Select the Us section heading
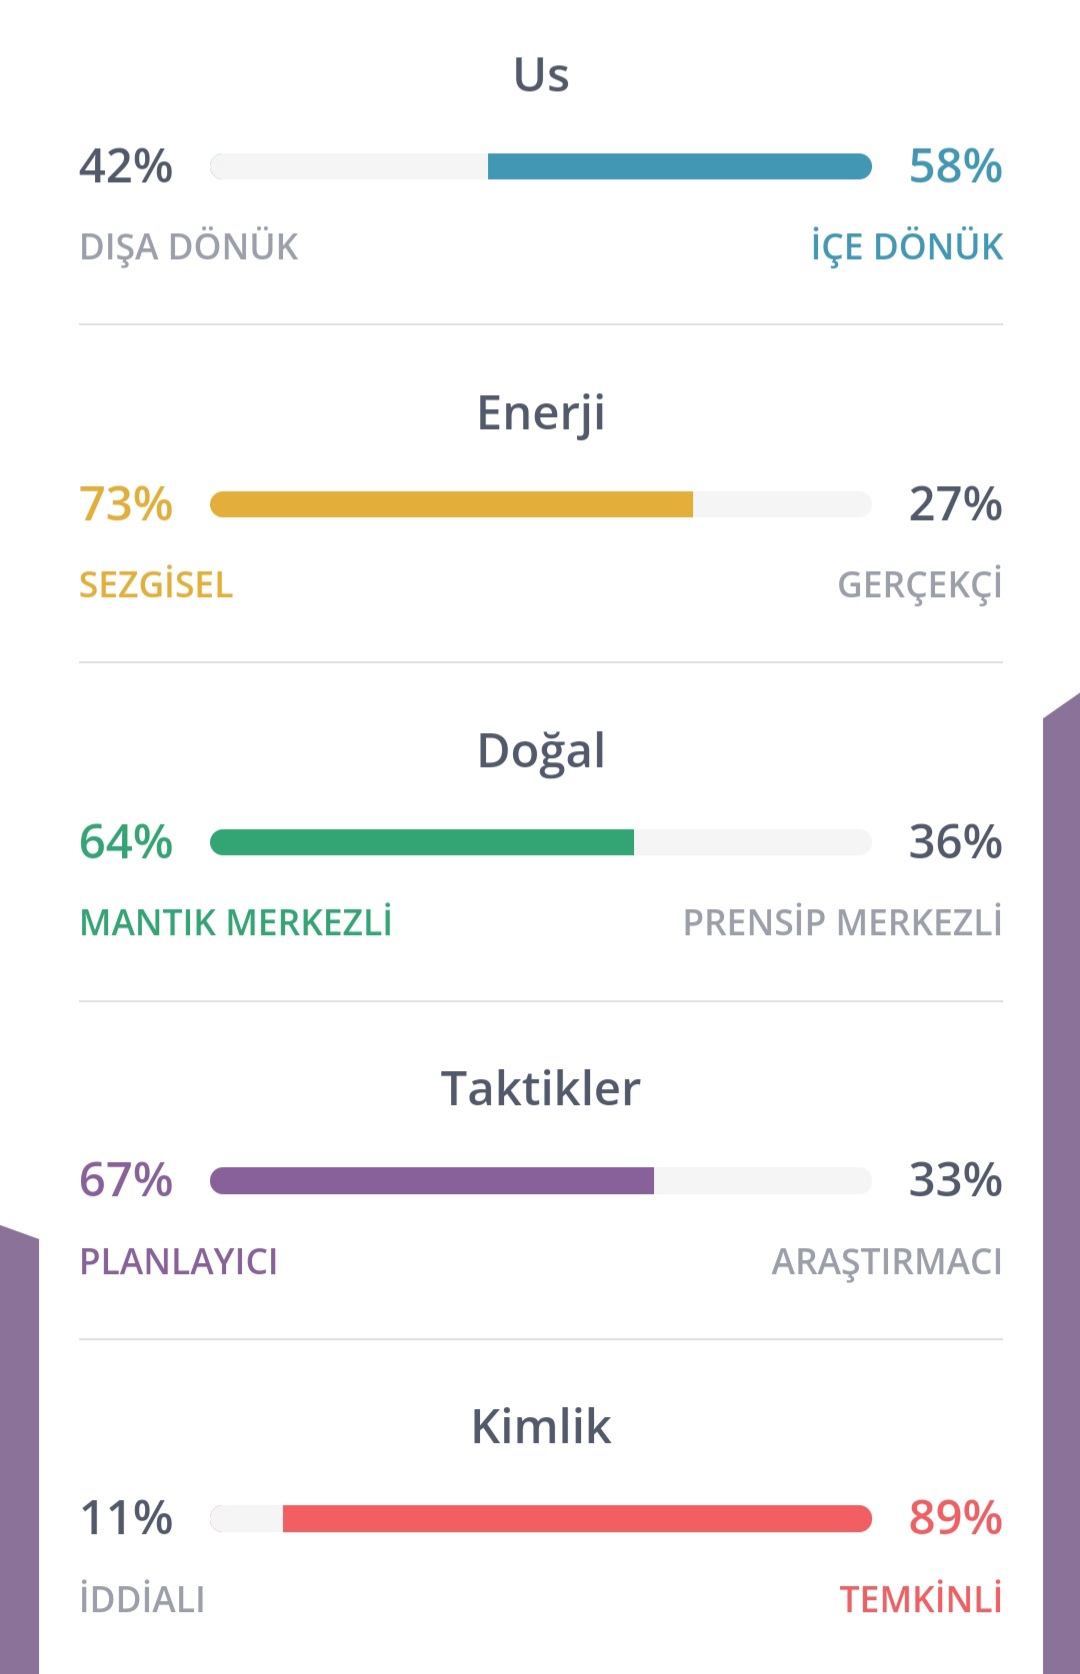Image resolution: width=1080 pixels, height=1674 pixels. [541, 74]
